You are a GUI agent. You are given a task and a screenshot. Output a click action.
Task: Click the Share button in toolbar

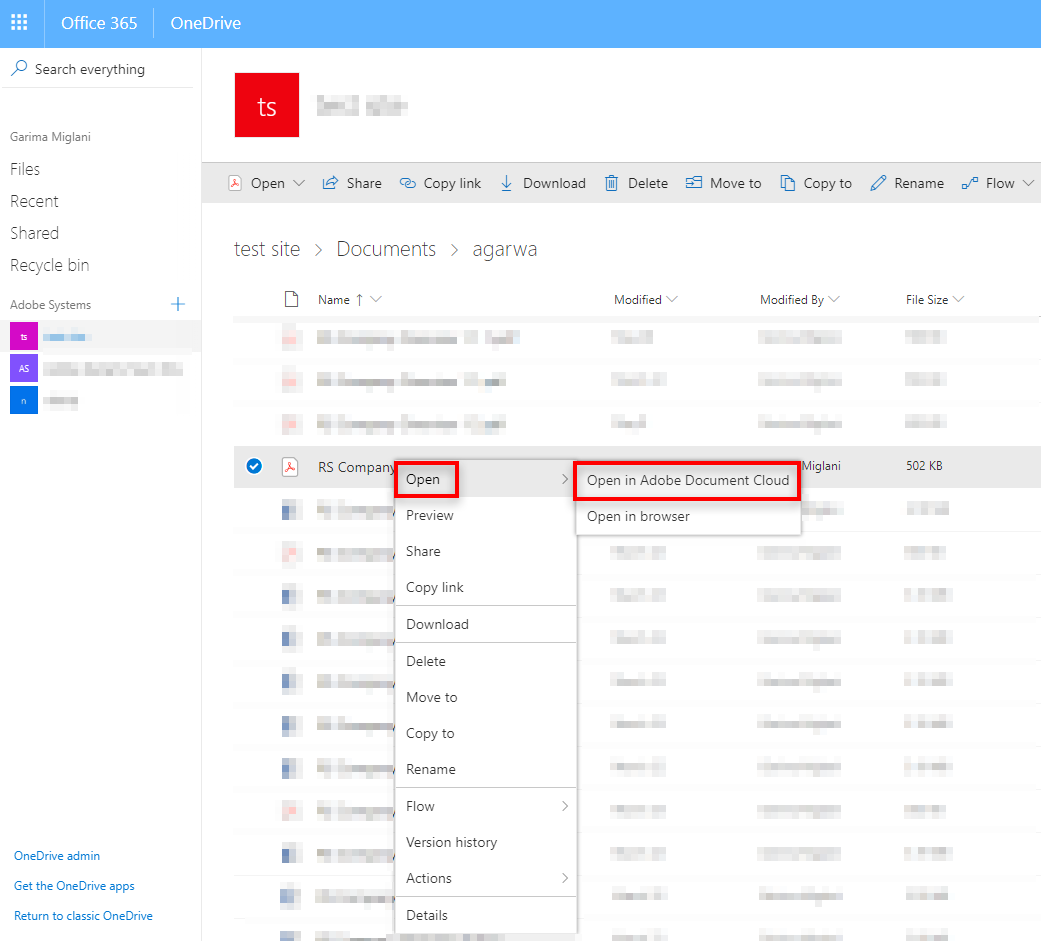pos(352,183)
